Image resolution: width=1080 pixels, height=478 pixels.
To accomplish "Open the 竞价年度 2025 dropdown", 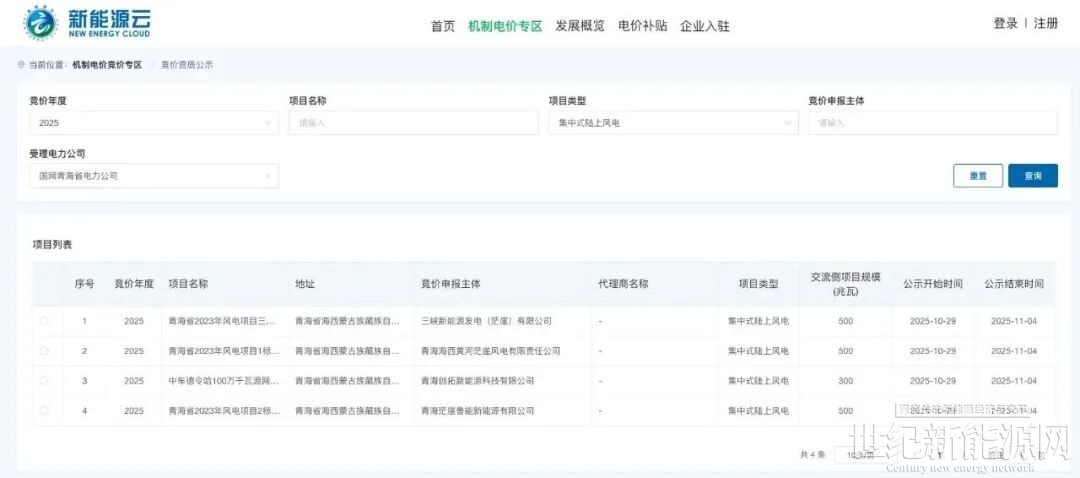I will point(153,123).
